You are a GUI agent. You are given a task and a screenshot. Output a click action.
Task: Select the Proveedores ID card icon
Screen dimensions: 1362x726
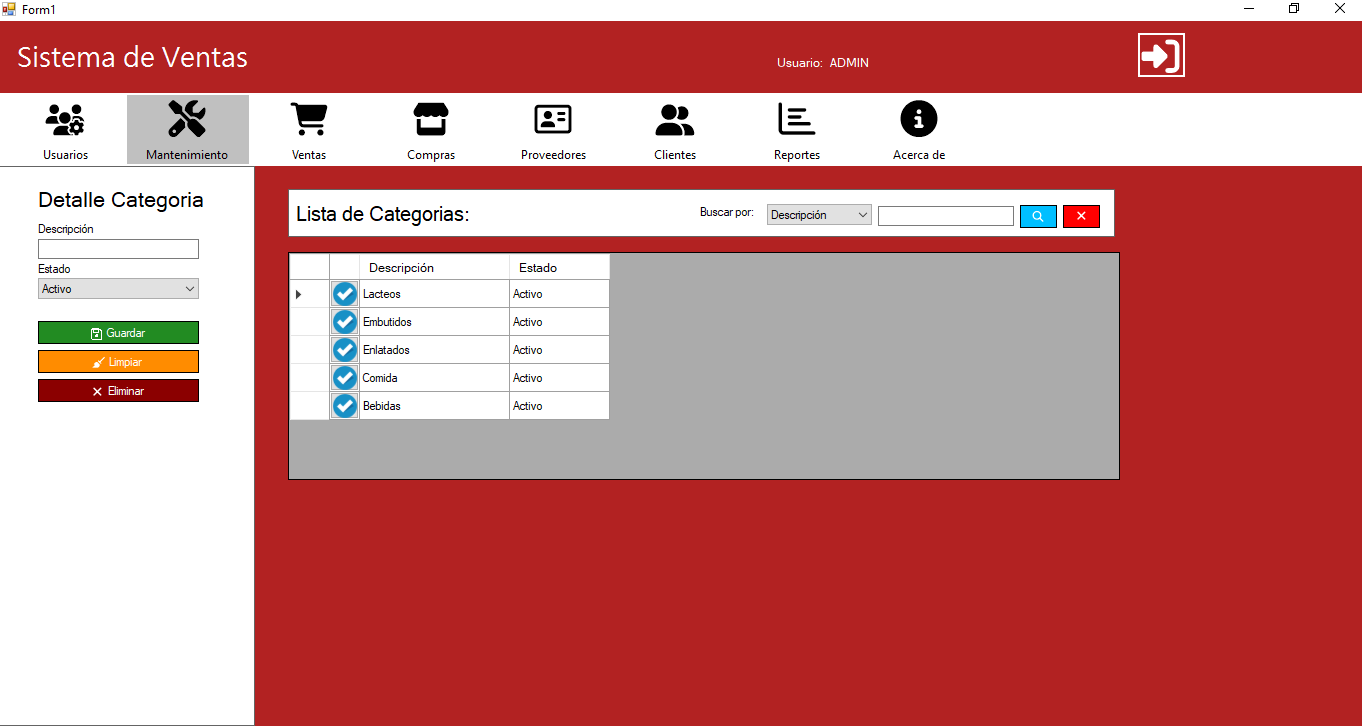553,120
